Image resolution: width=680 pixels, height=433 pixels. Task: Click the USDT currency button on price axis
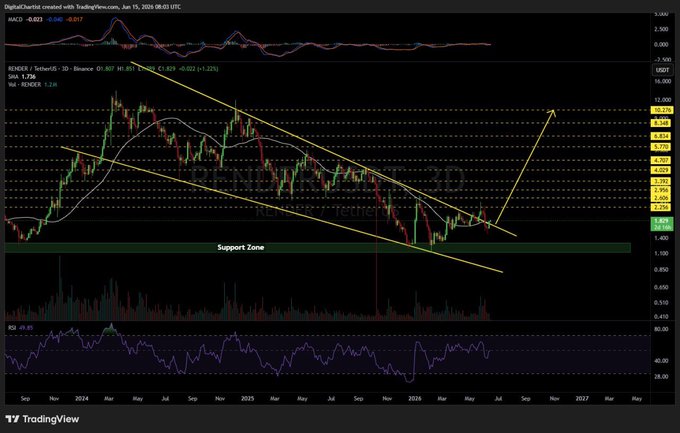pos(662,70)
